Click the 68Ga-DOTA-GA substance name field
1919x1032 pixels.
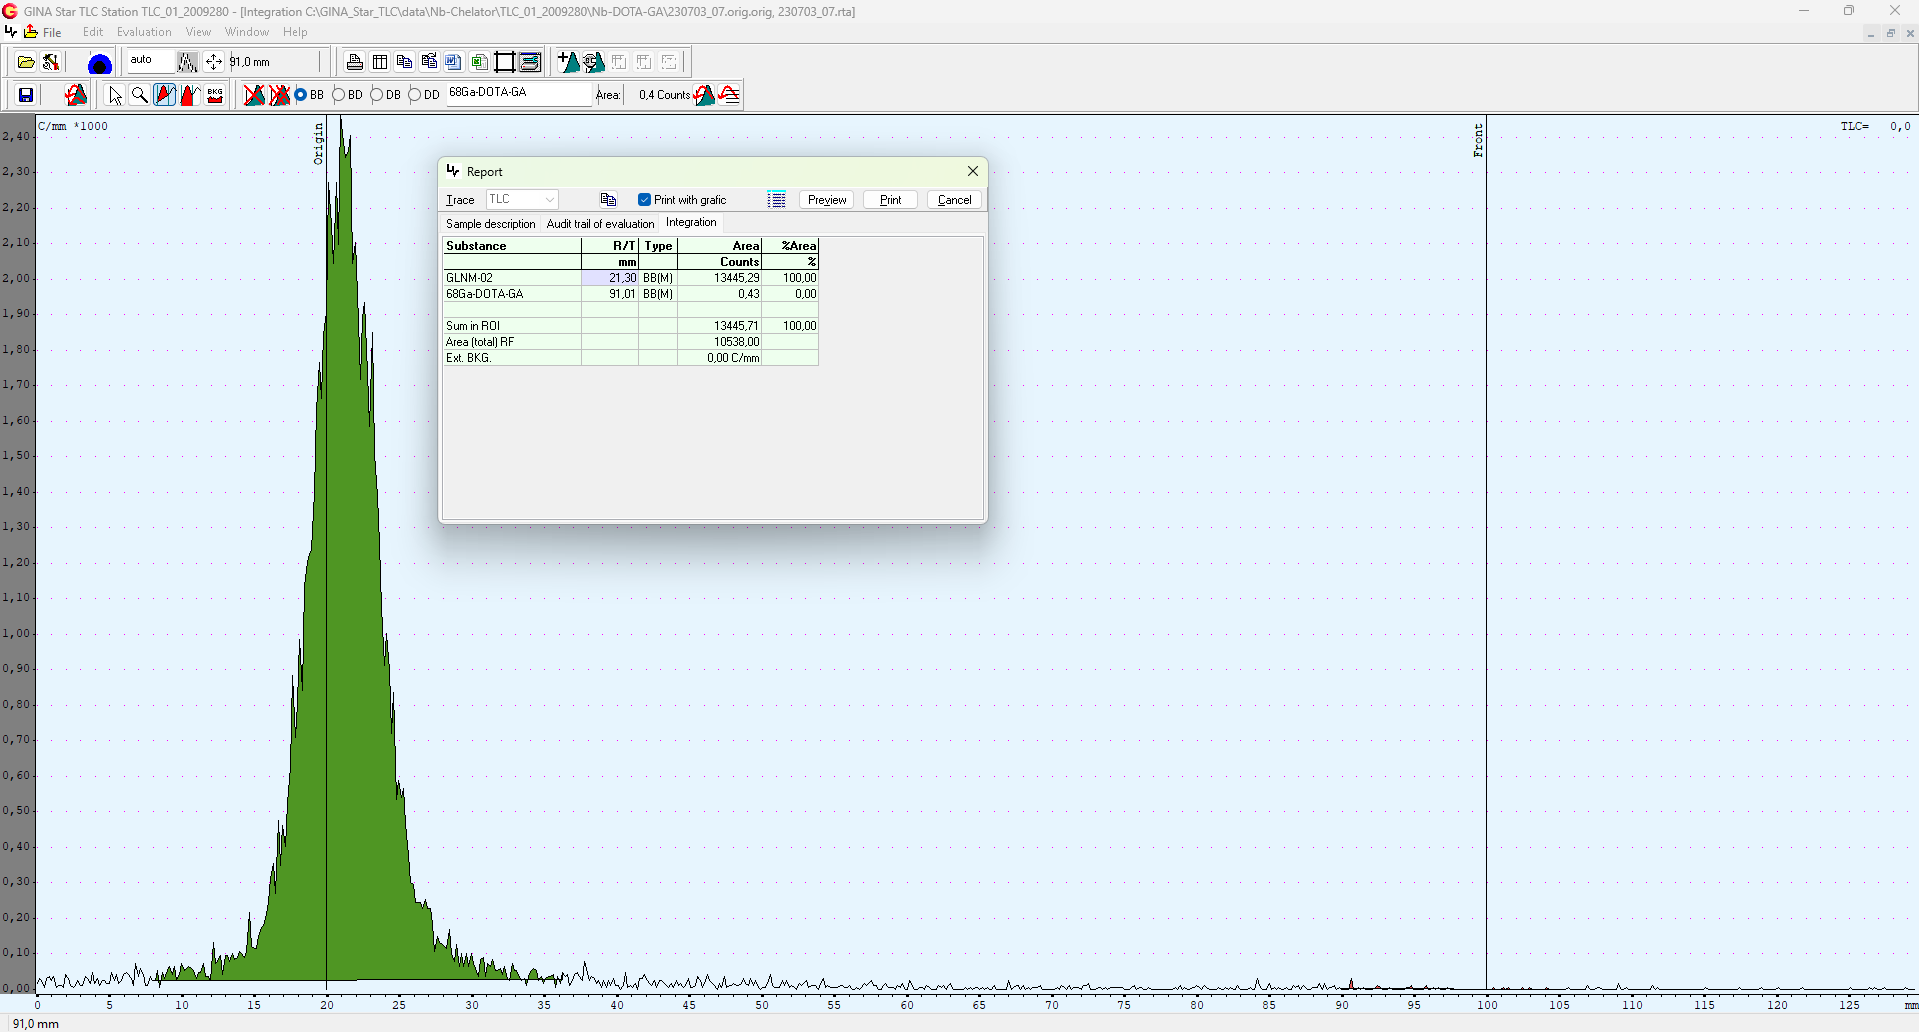pyautogui.click(x=518, y=93)
